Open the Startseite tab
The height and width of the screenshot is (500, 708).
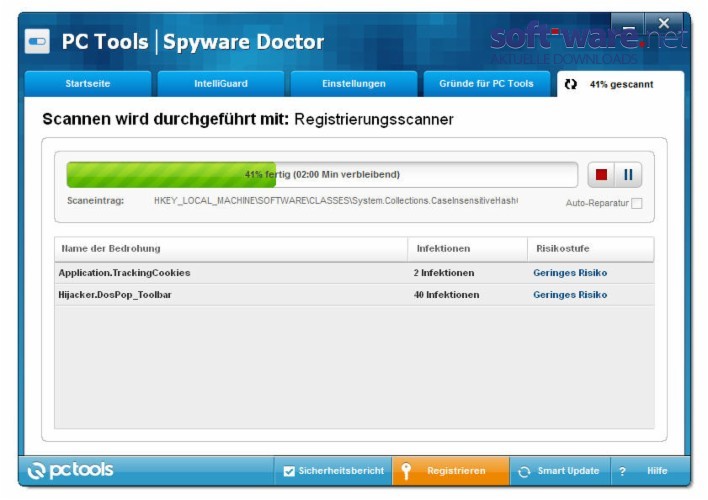click(88, 84)
